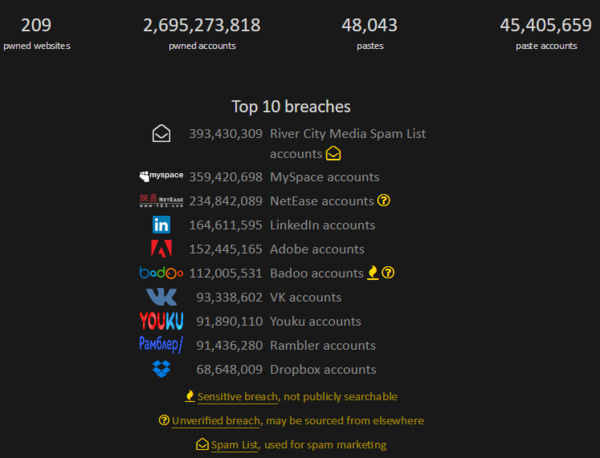Click the NetEase logo icon

[161, 201]
